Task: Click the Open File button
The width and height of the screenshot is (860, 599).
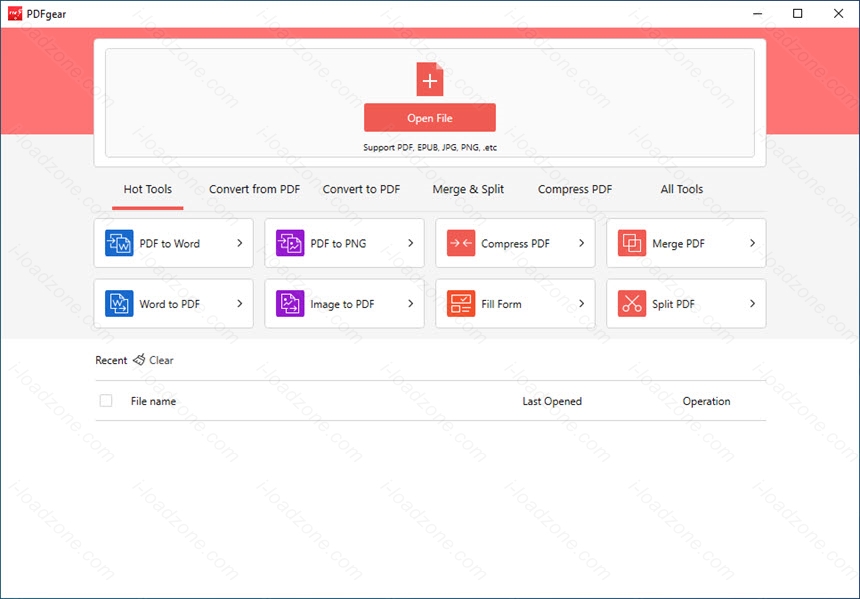Action: (430, 117)
